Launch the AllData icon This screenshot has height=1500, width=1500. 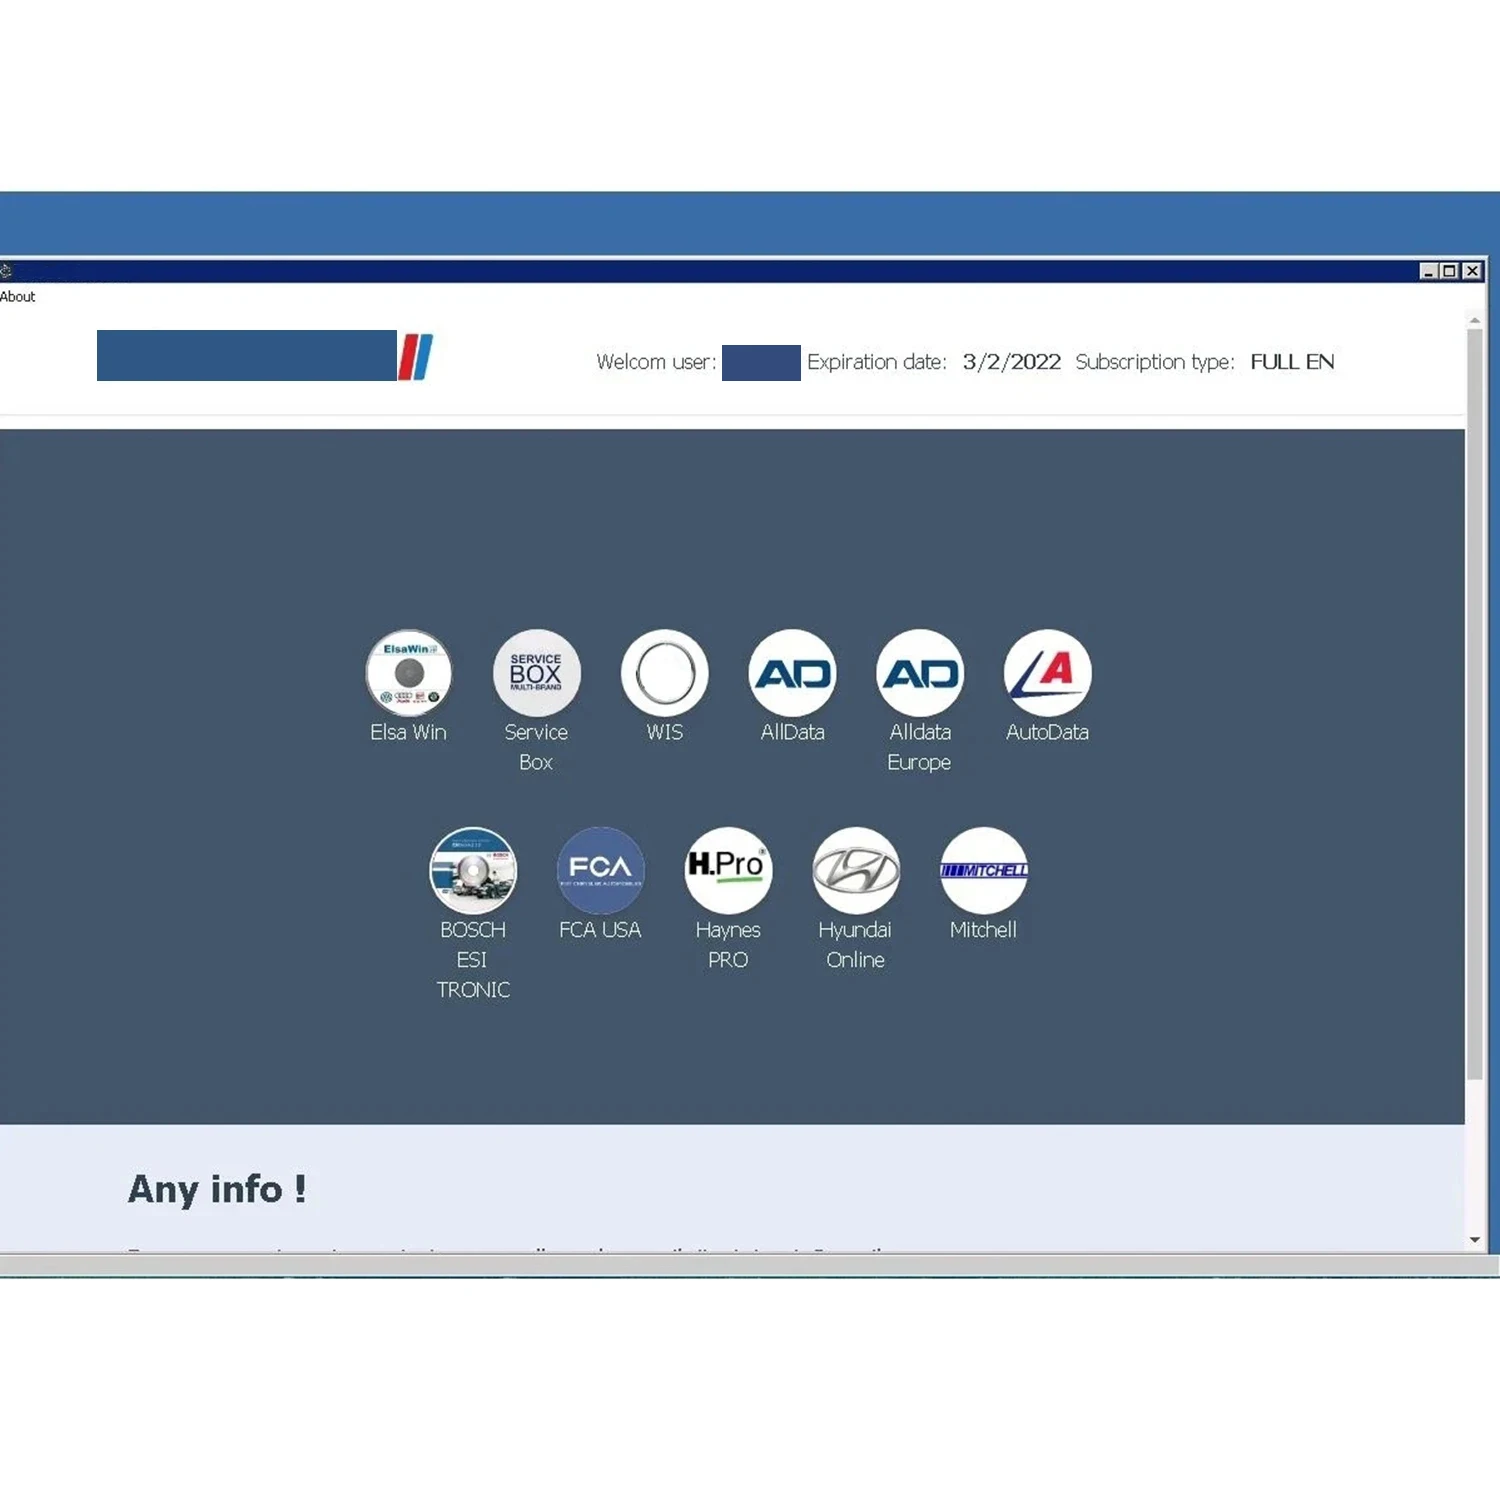click(x=792, y=673)
